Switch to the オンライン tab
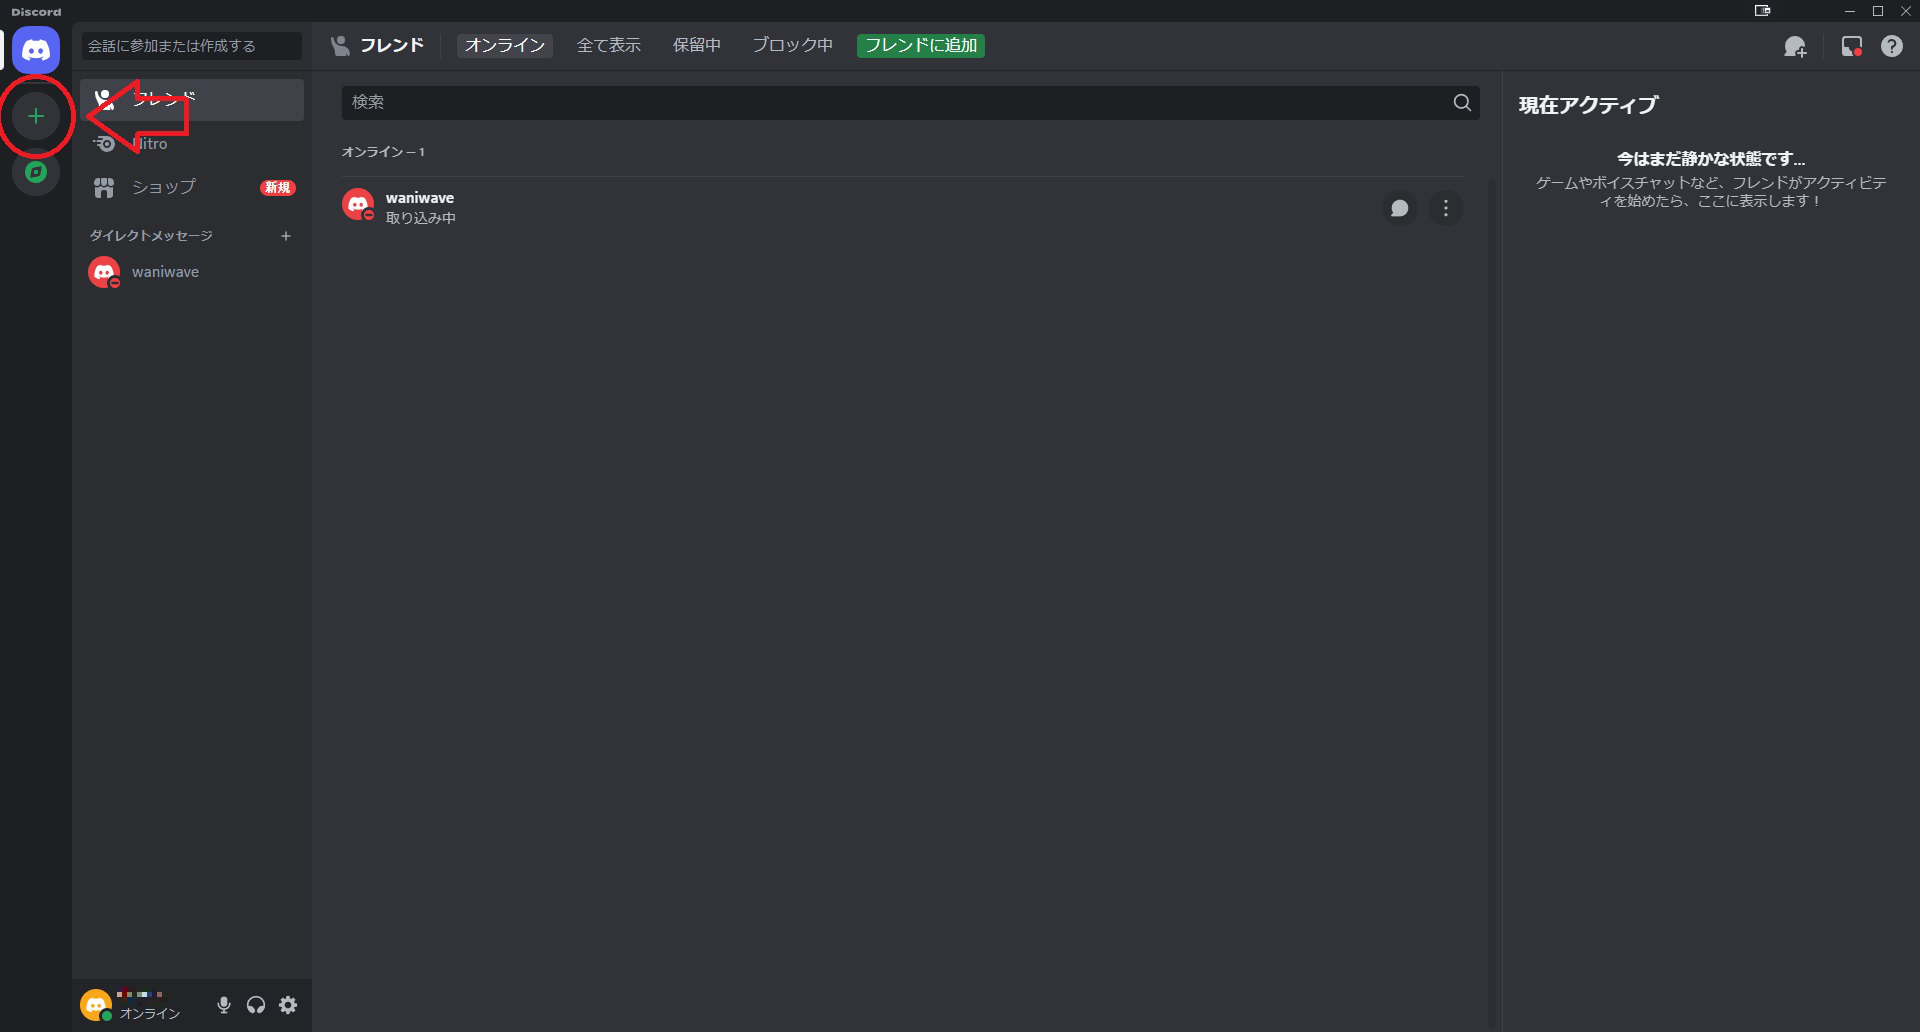Image resolution: width=1920 pixels, height=1032 pixels. [x=505, y=46]
